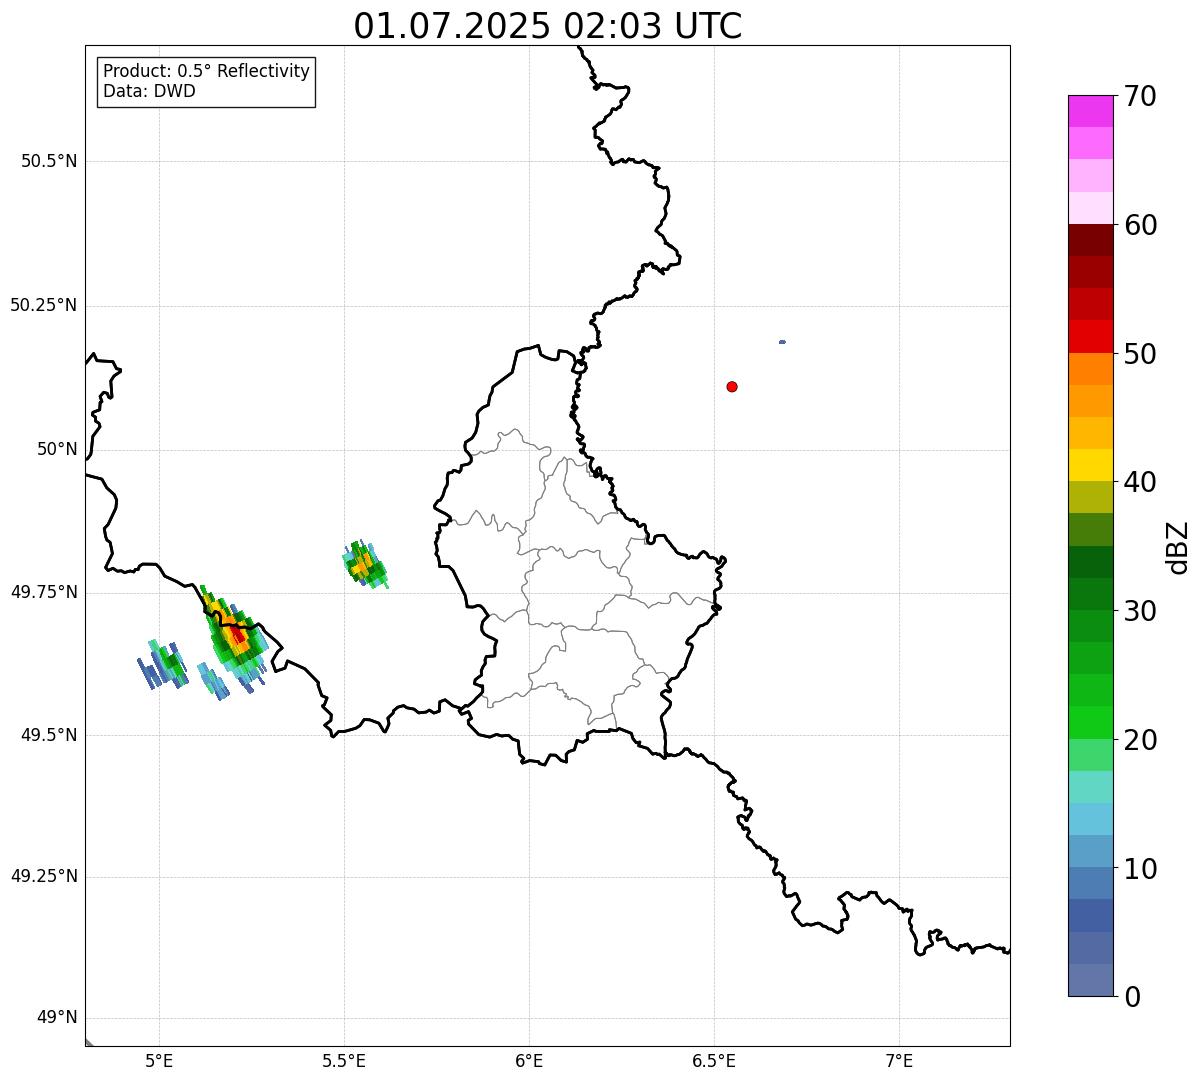1202x1081 pixels.
Task: Click the 6.5°E longitude label
Action: [x=714, y=1061]
